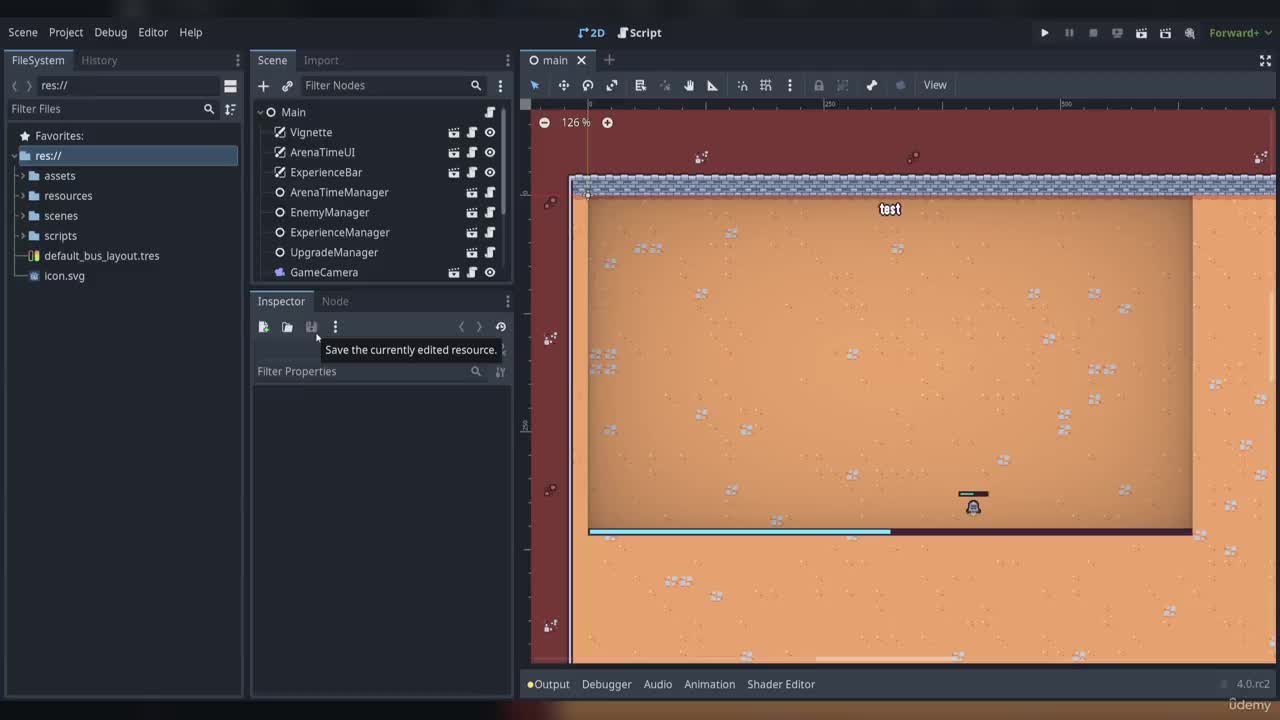Viewport: 1280px width, 720px height.
Task: Add a new node with plus icon
Action: pos(263,86)
